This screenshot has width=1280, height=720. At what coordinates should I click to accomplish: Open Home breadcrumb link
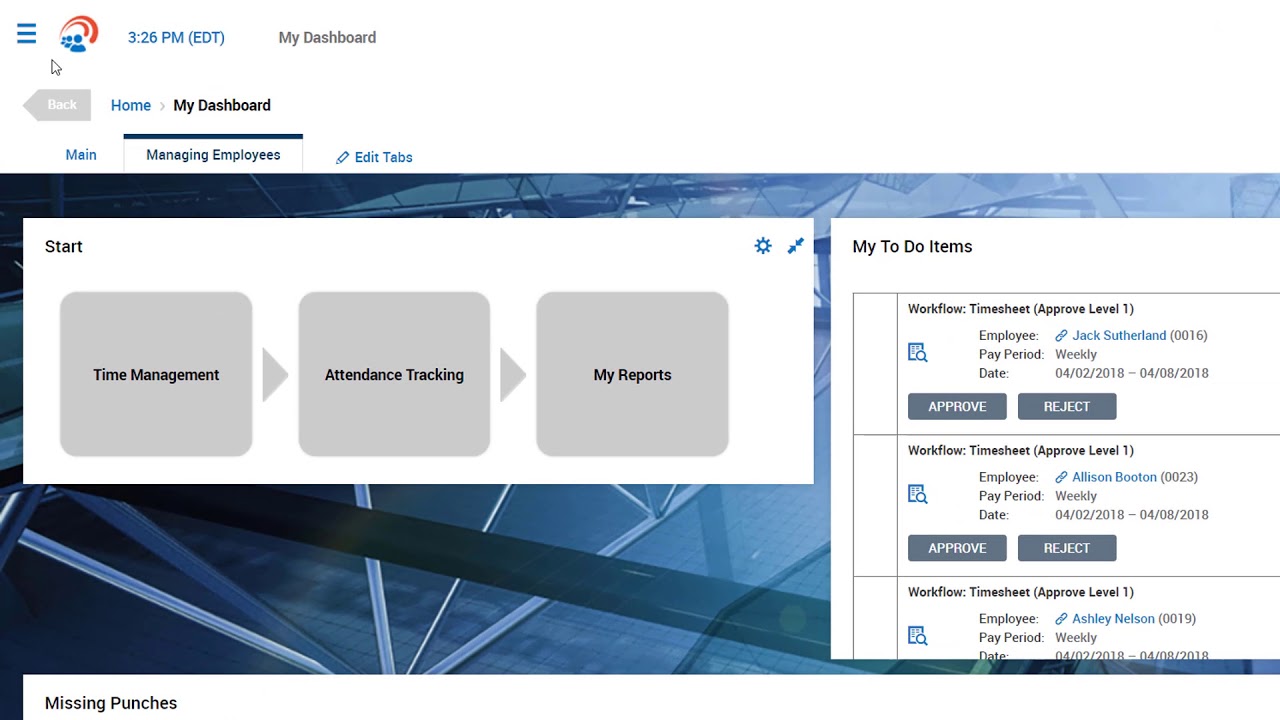pos(131,105)
